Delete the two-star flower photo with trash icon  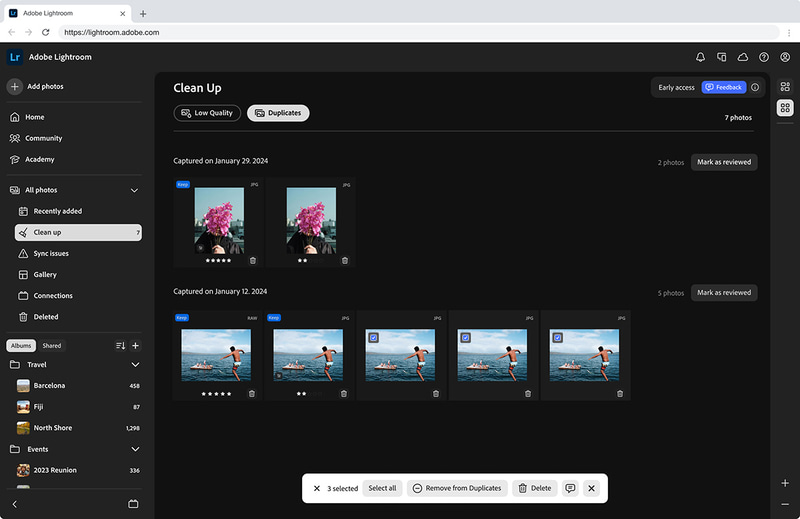tap(345, 261)
